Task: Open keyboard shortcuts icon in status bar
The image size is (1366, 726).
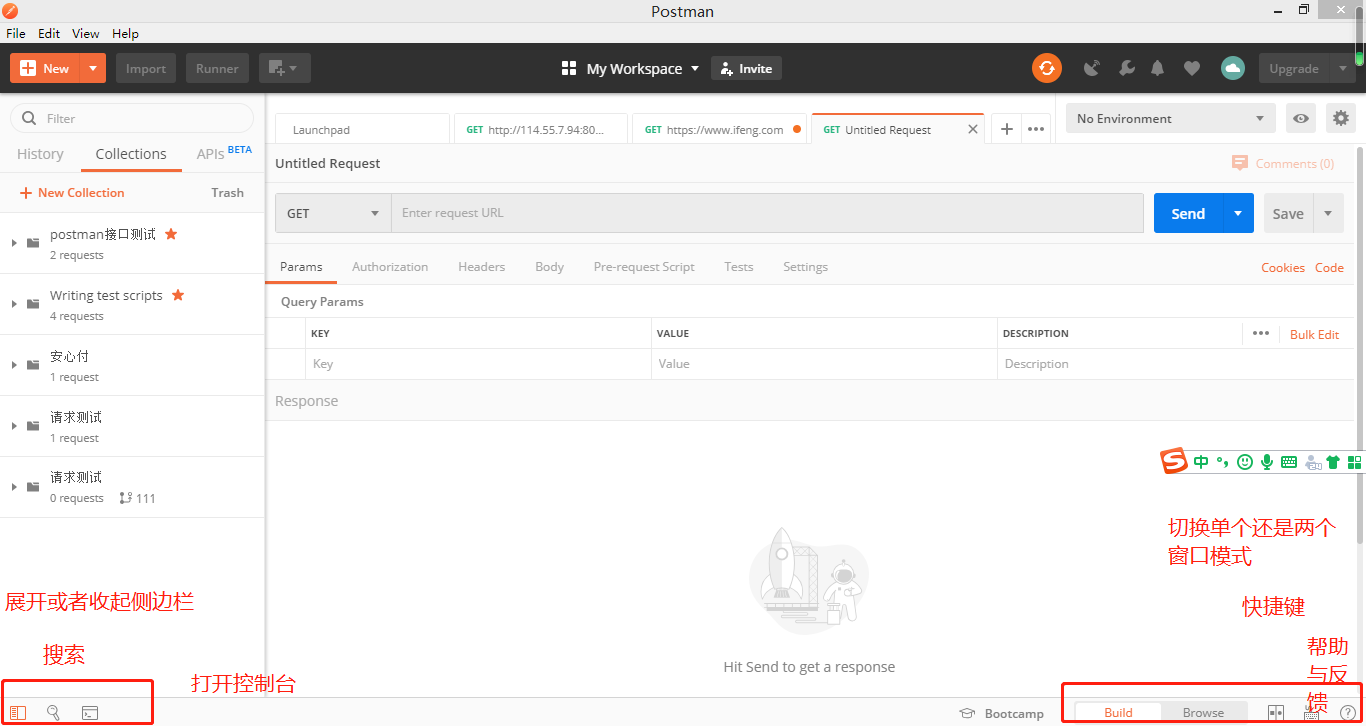Action: click(1312, 713)
